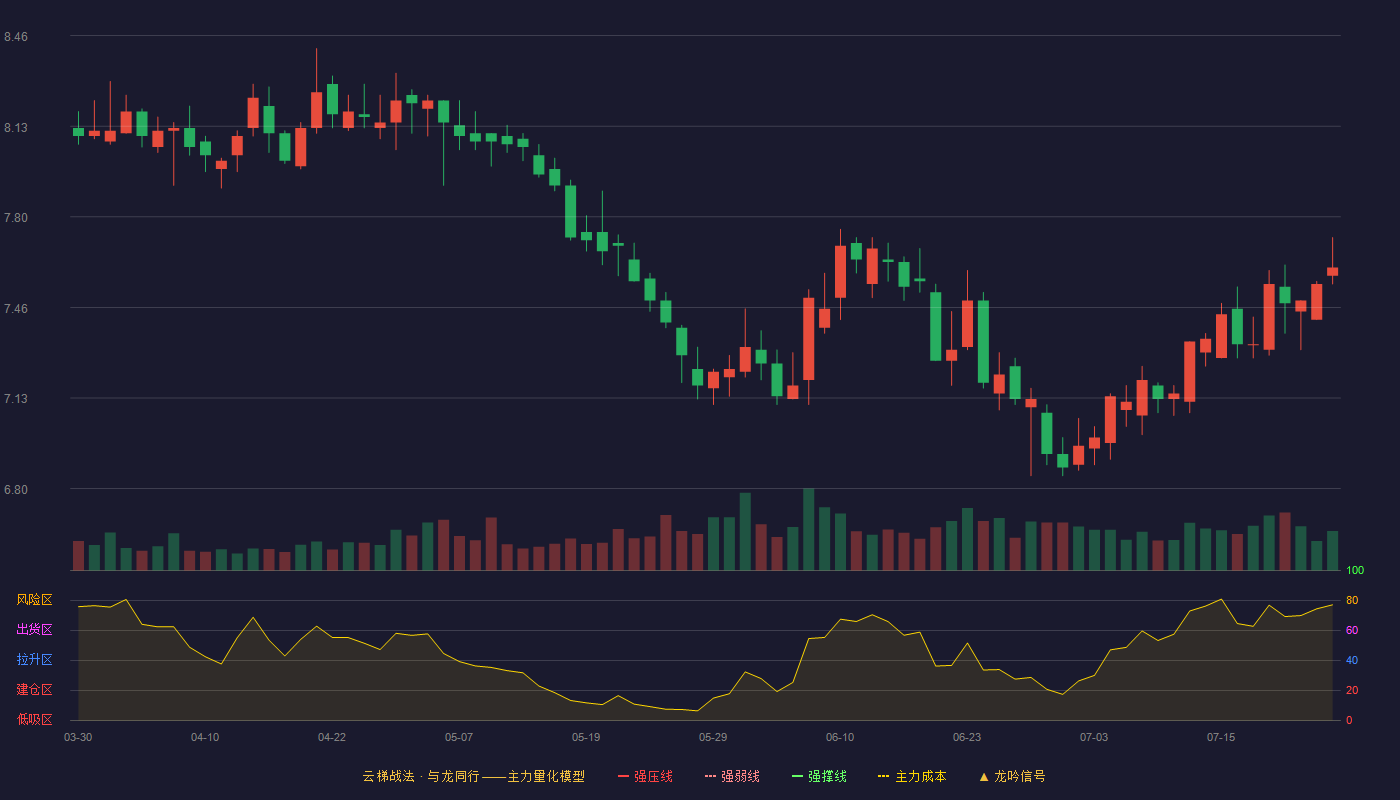Select the 出货区 zone label

(x=34, y=630)
